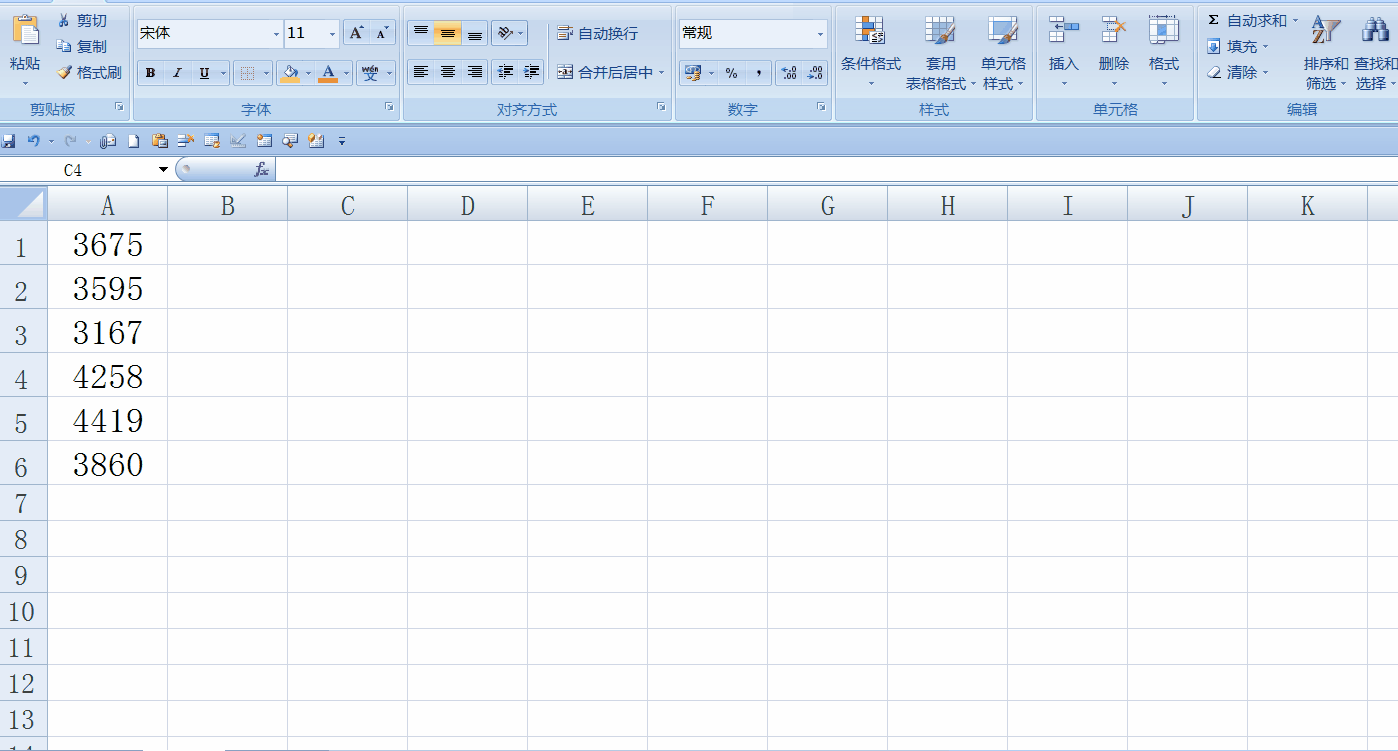Toggle italic formatting

(177, 73)
